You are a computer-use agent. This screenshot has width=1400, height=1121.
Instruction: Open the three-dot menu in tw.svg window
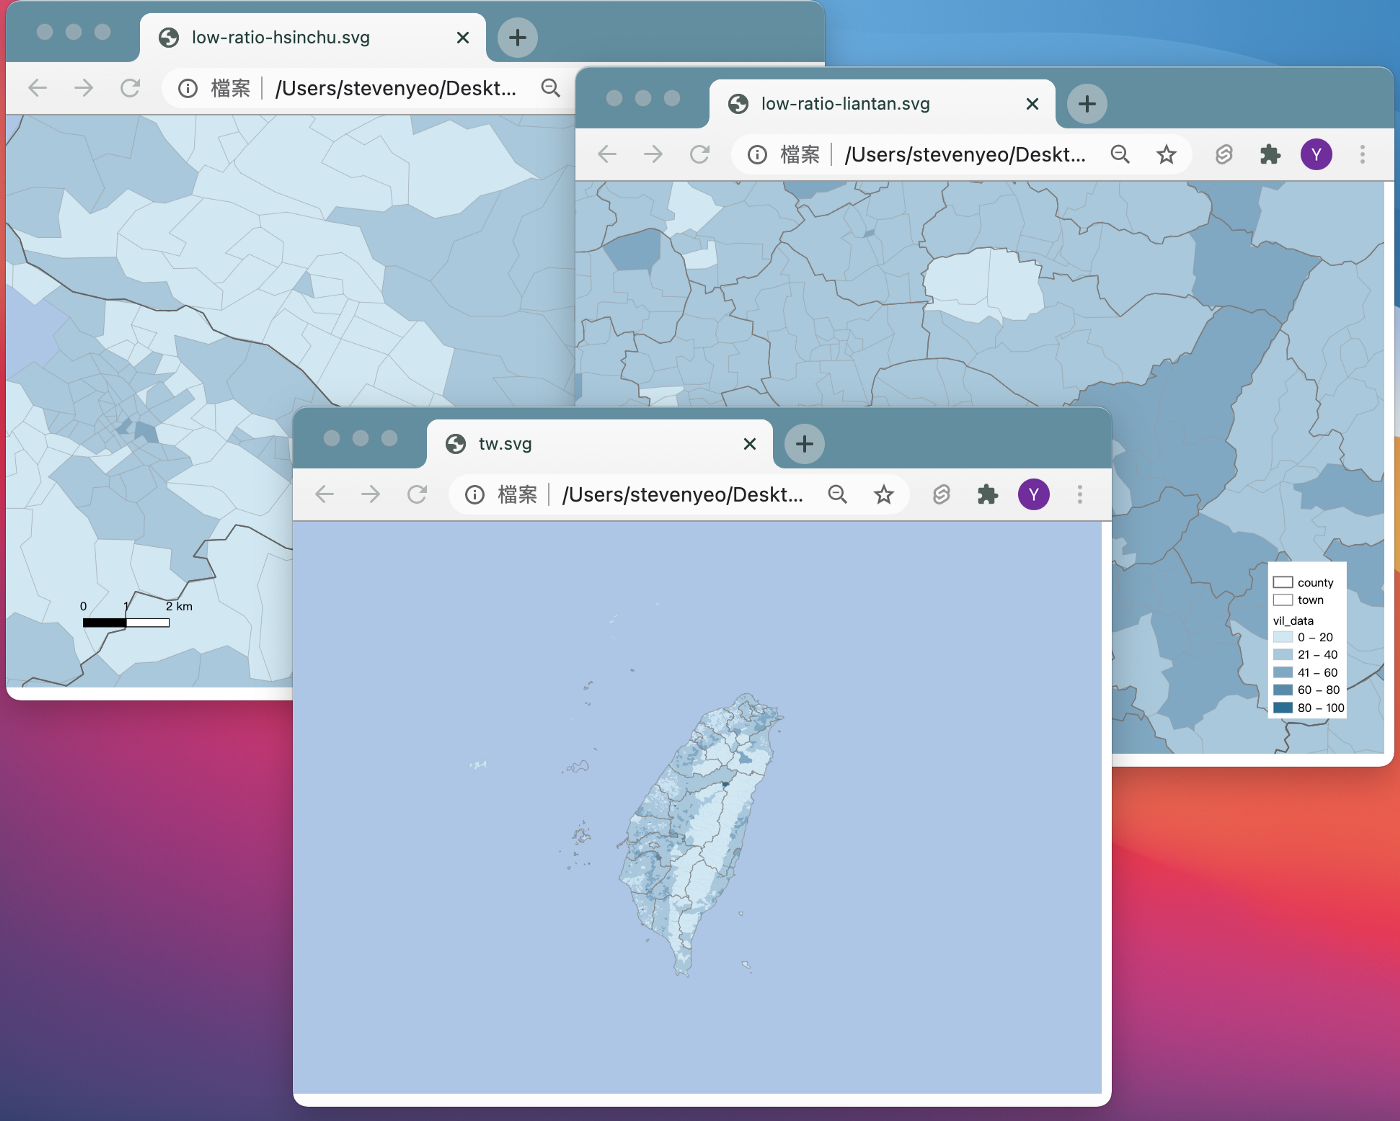tap(1080, 494)
